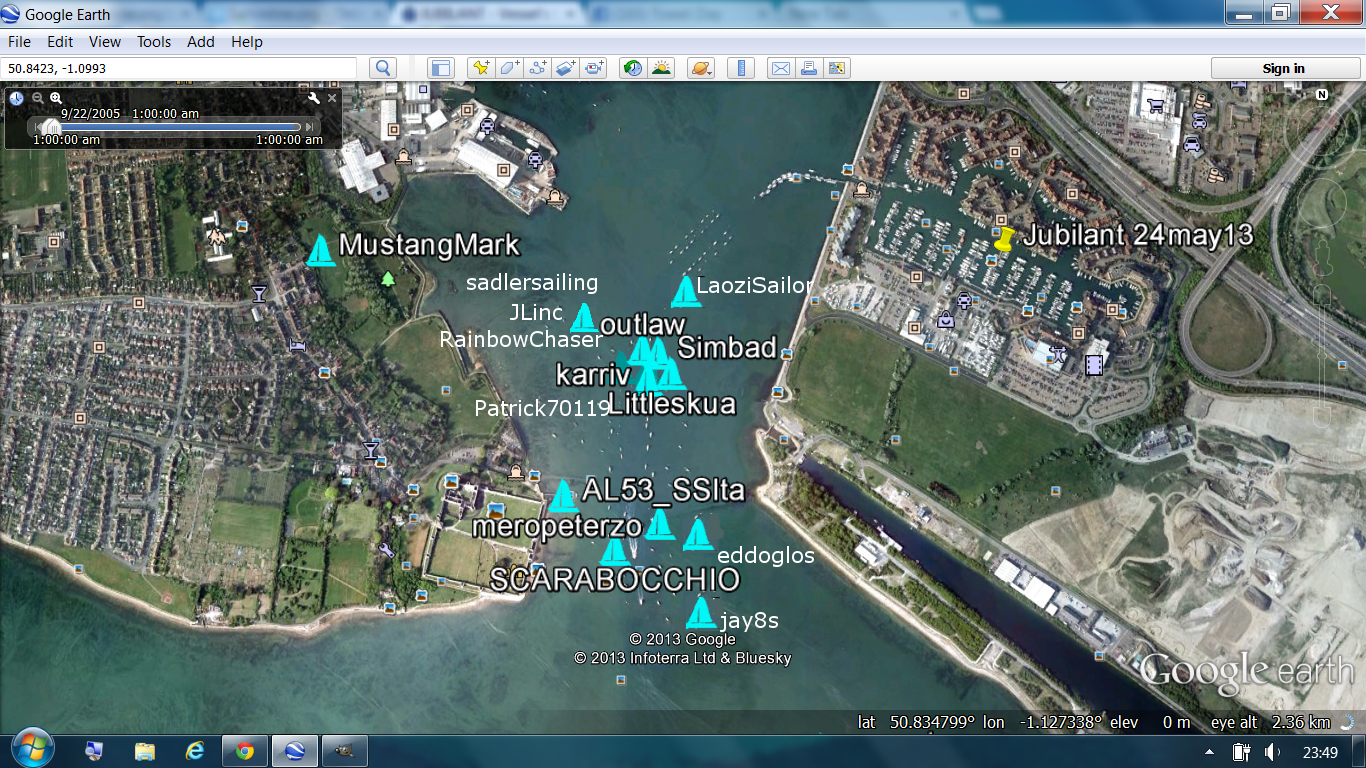The height and width of the screenshot is (768, 1366).
Task: Close the time slider panel
Action: [332, 98]
